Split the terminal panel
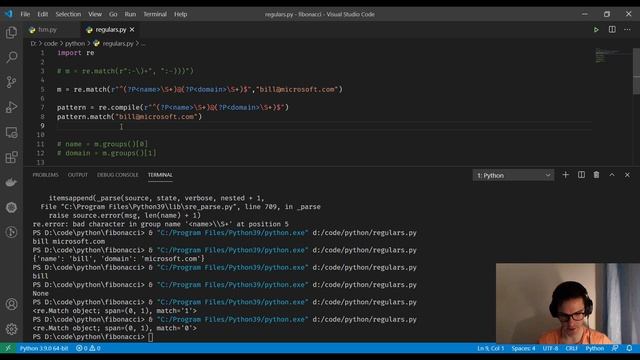Image resolution: width=640 pixels, height=360 pixels. pyautogui.click(x=581, y=175)
